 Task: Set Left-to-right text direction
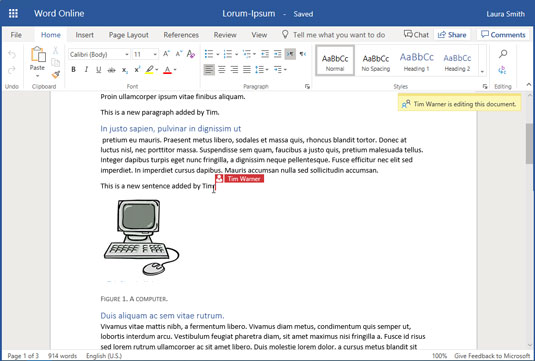290,54
